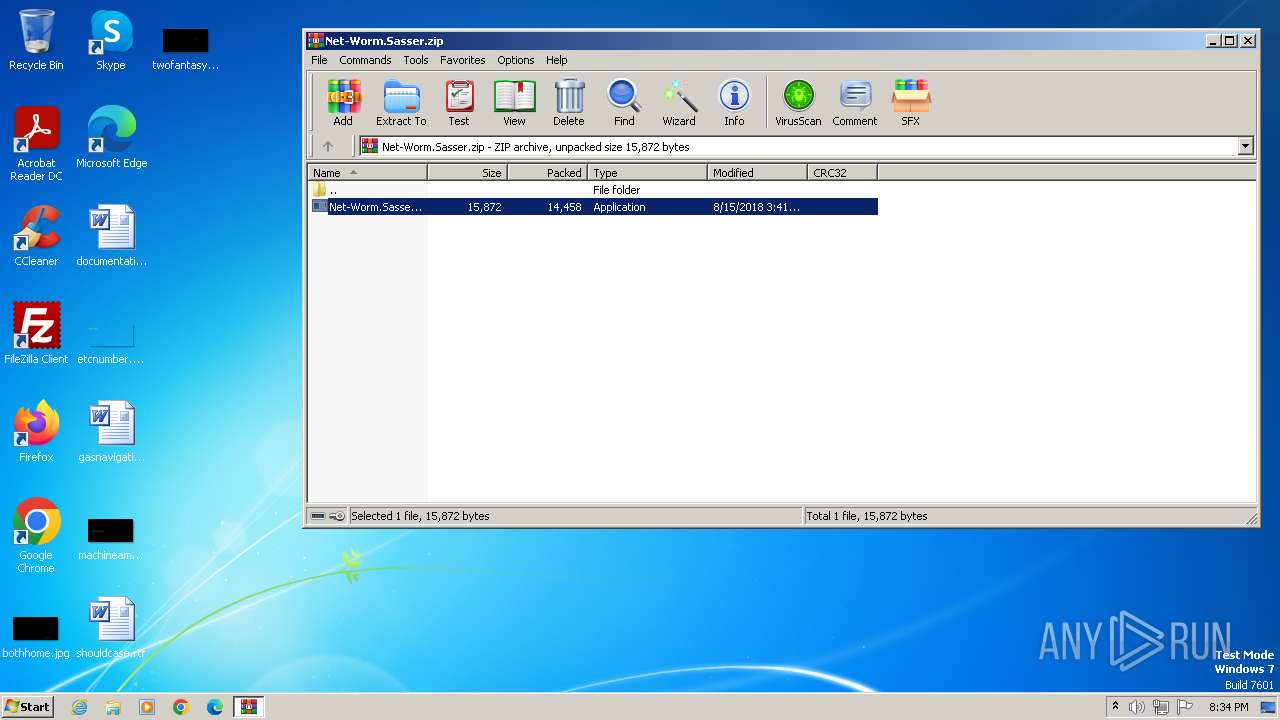Select the Net-Worm.Sasse... application file row

click(x=593, y=207)
